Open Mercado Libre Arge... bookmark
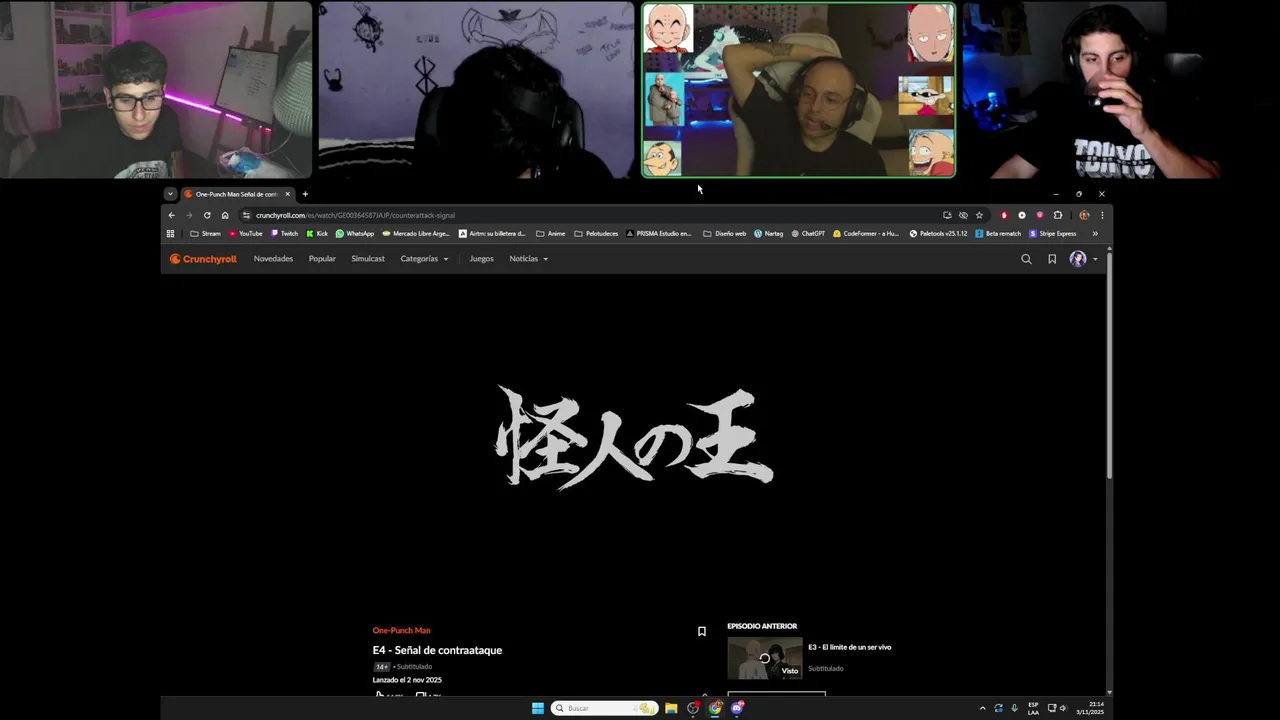 pyautogui.click(x=416, y=234)
